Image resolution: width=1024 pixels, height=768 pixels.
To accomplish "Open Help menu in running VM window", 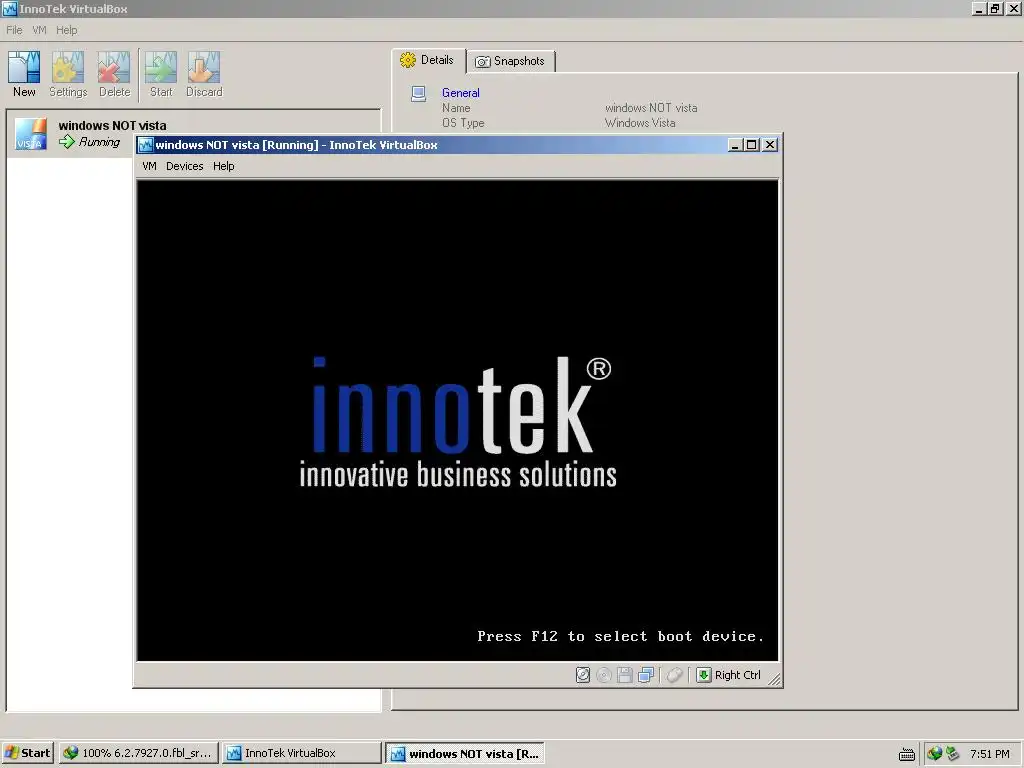I will pyautogui.click(x=223, y=166).
